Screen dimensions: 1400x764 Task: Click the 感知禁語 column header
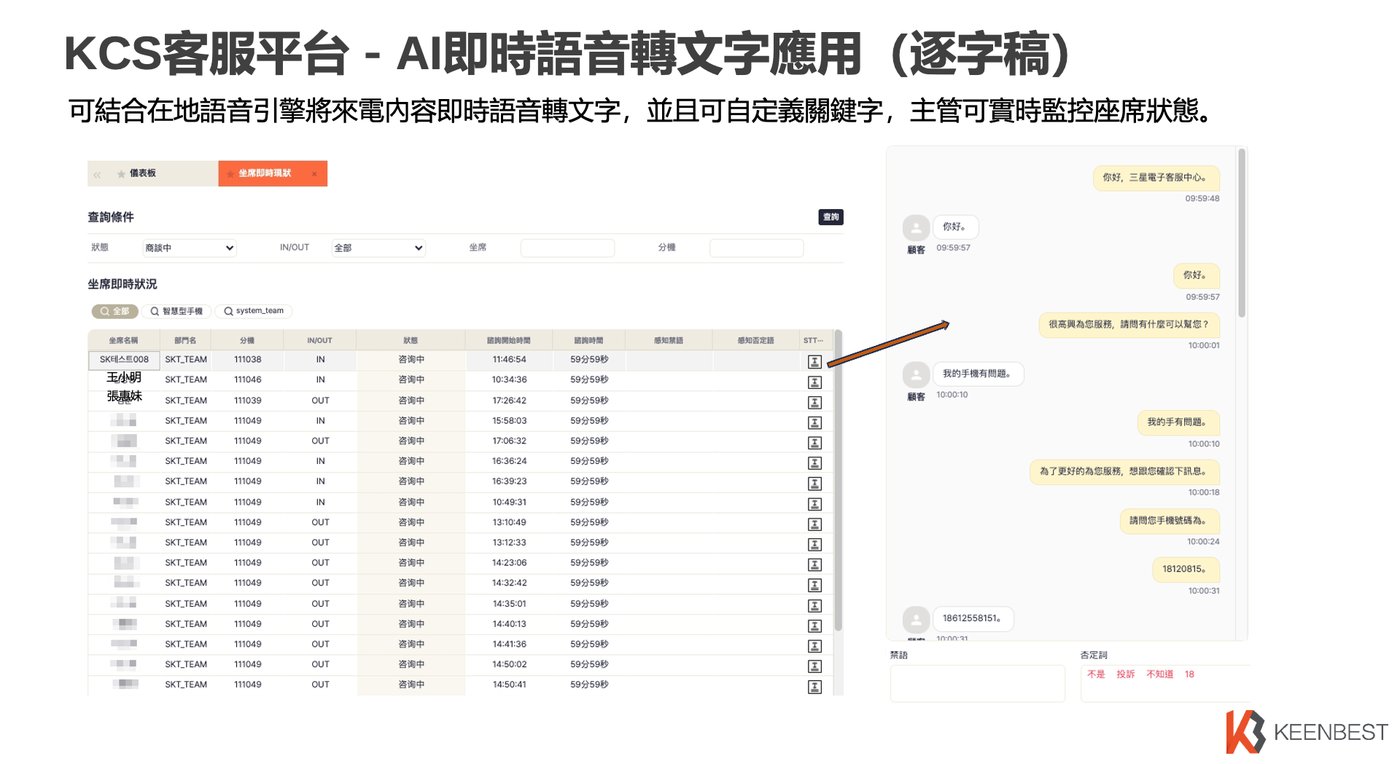point(668,340)
